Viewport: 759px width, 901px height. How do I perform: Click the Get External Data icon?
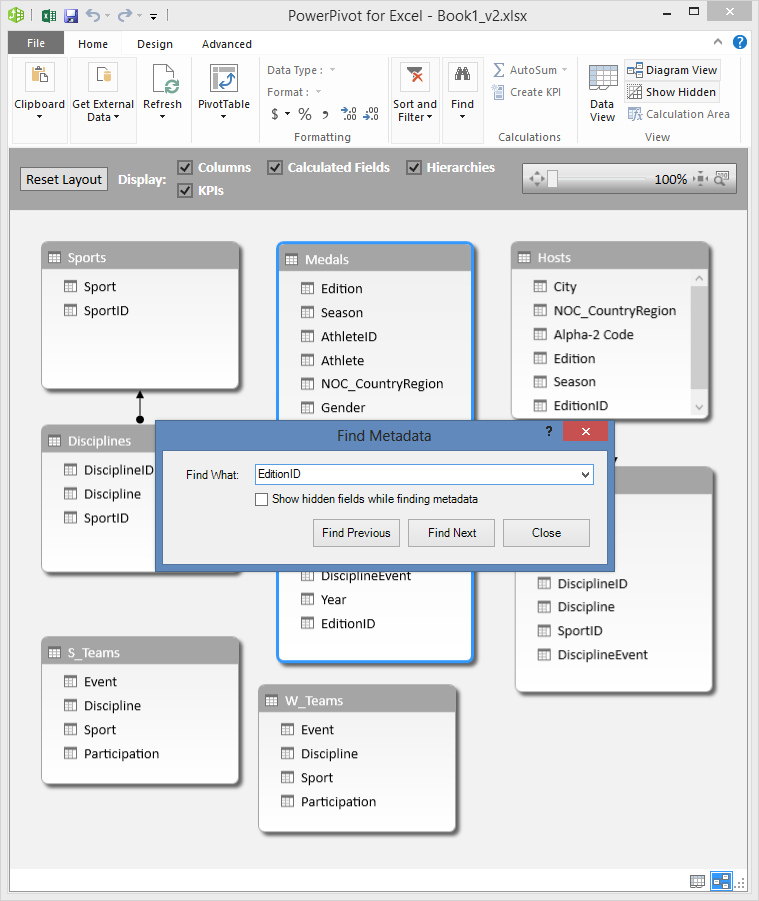(103, 77)
